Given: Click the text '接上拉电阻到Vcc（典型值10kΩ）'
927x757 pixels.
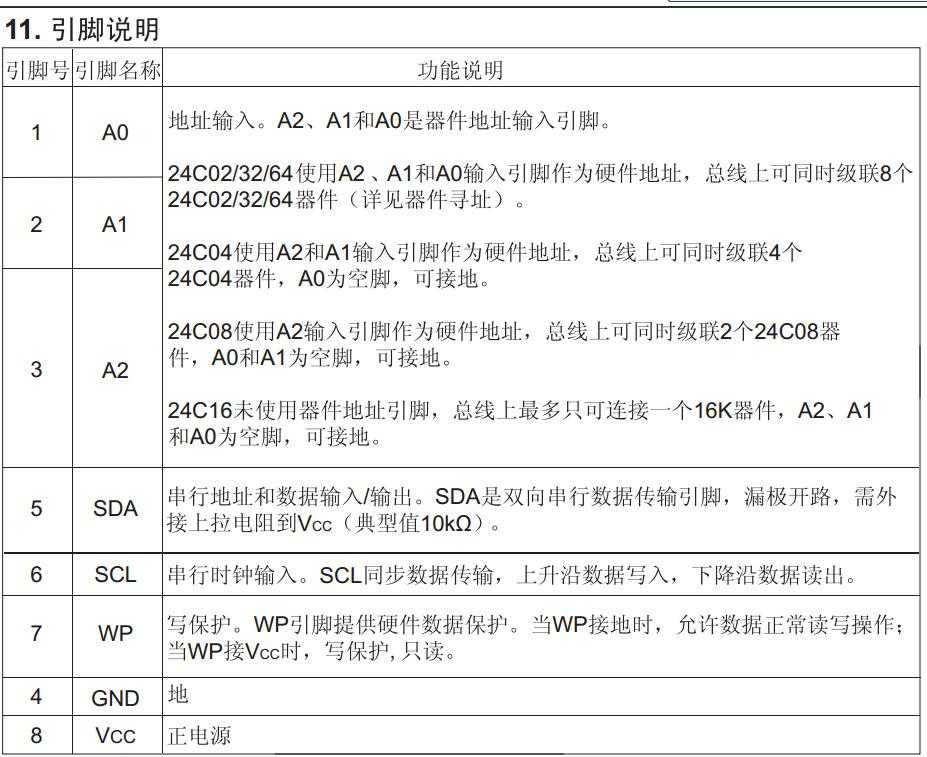Looking at the screenshot, I should 334,523.
